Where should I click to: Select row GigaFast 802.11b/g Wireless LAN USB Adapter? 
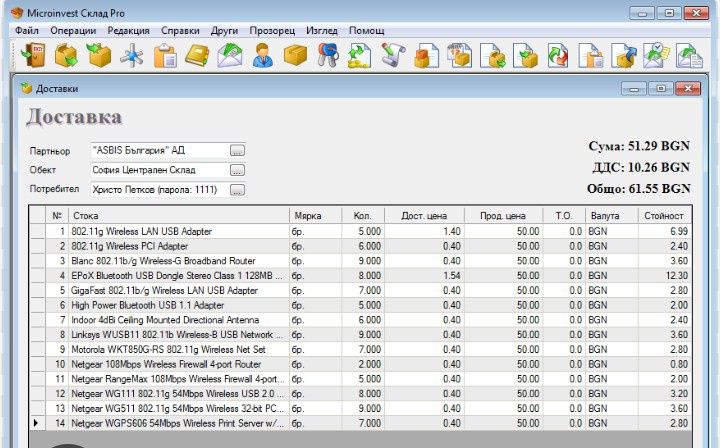pyautogui.click(x=360, y=290)
